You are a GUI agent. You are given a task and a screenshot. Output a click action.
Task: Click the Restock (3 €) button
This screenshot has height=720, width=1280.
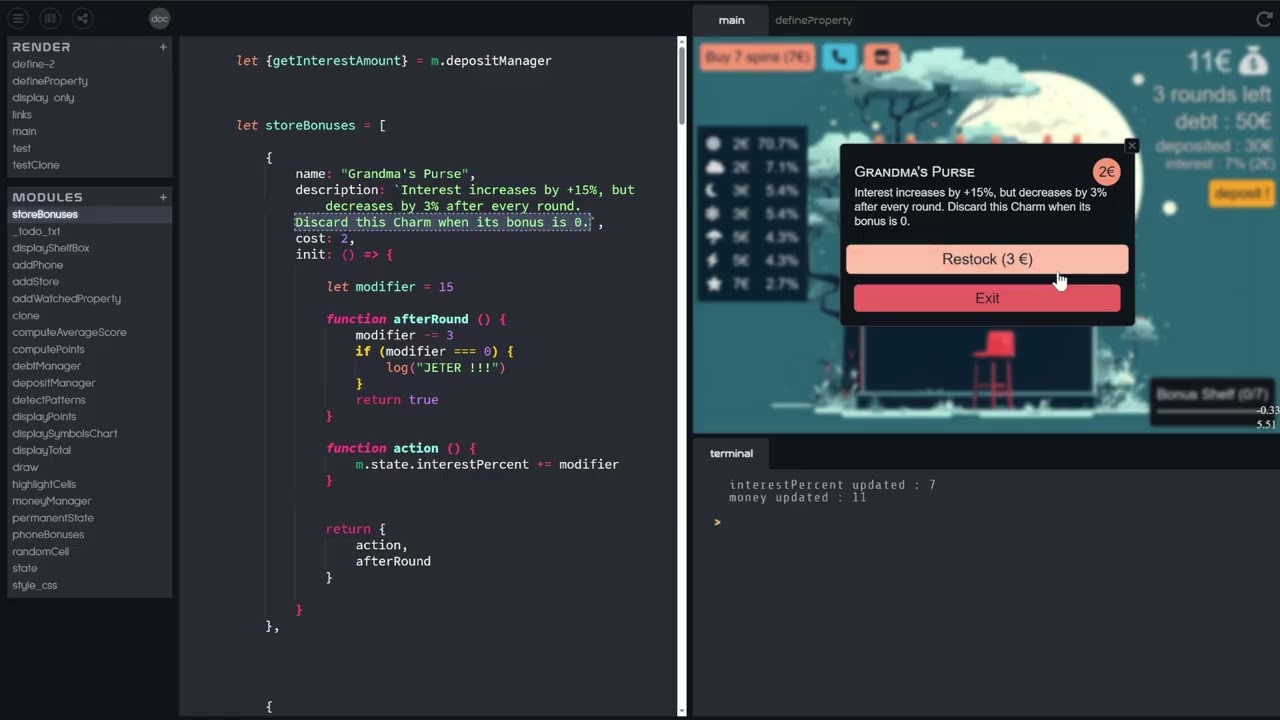click(x=987, y=259)
